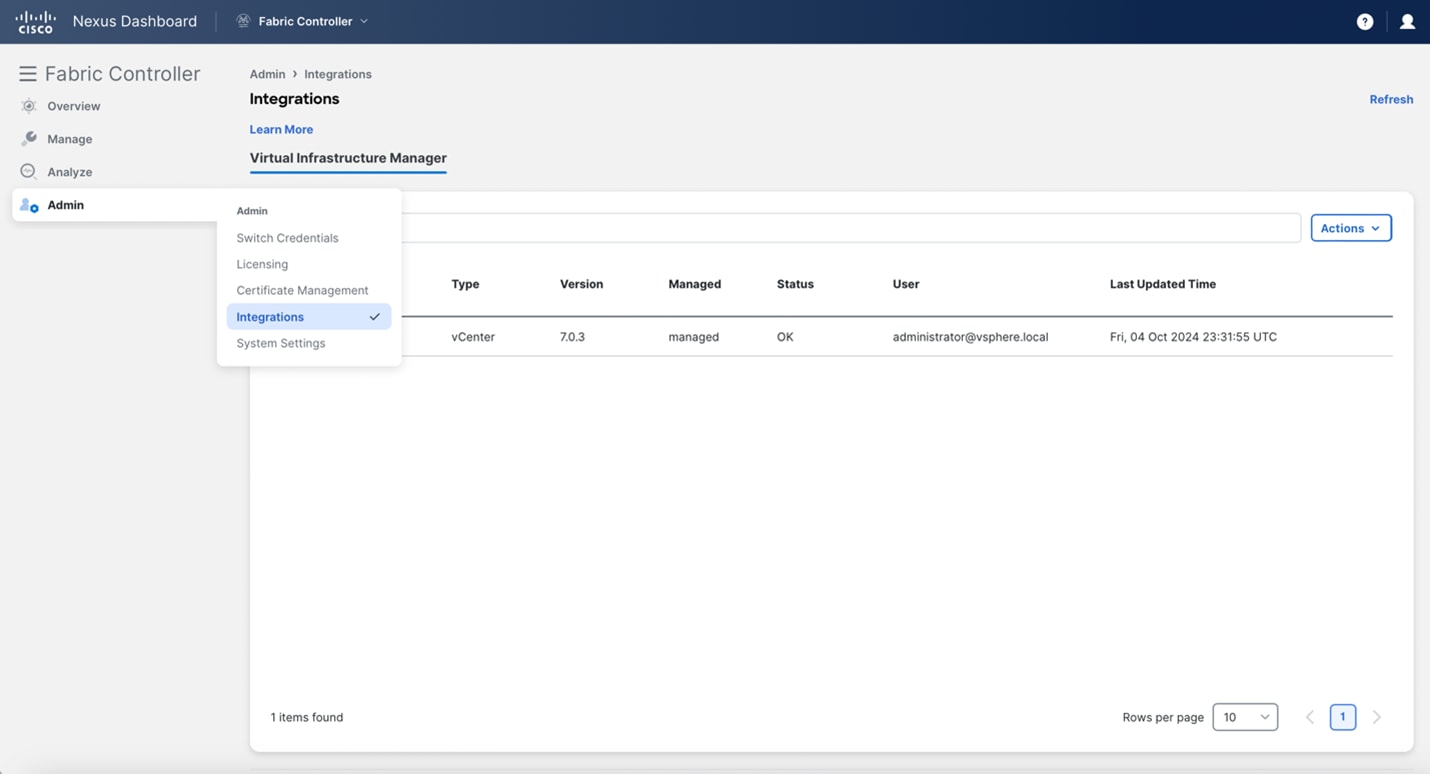Click the managed cell value

click(693, 337)
